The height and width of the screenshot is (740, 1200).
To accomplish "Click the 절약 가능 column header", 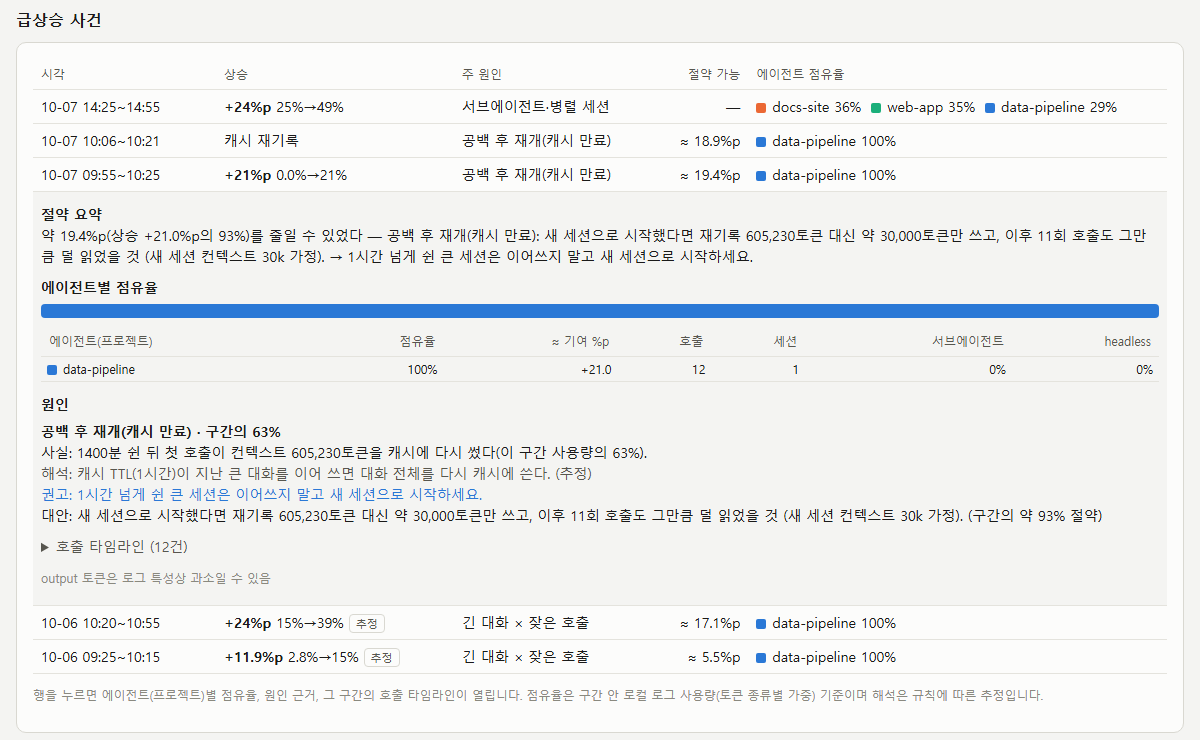I will 714,75.
